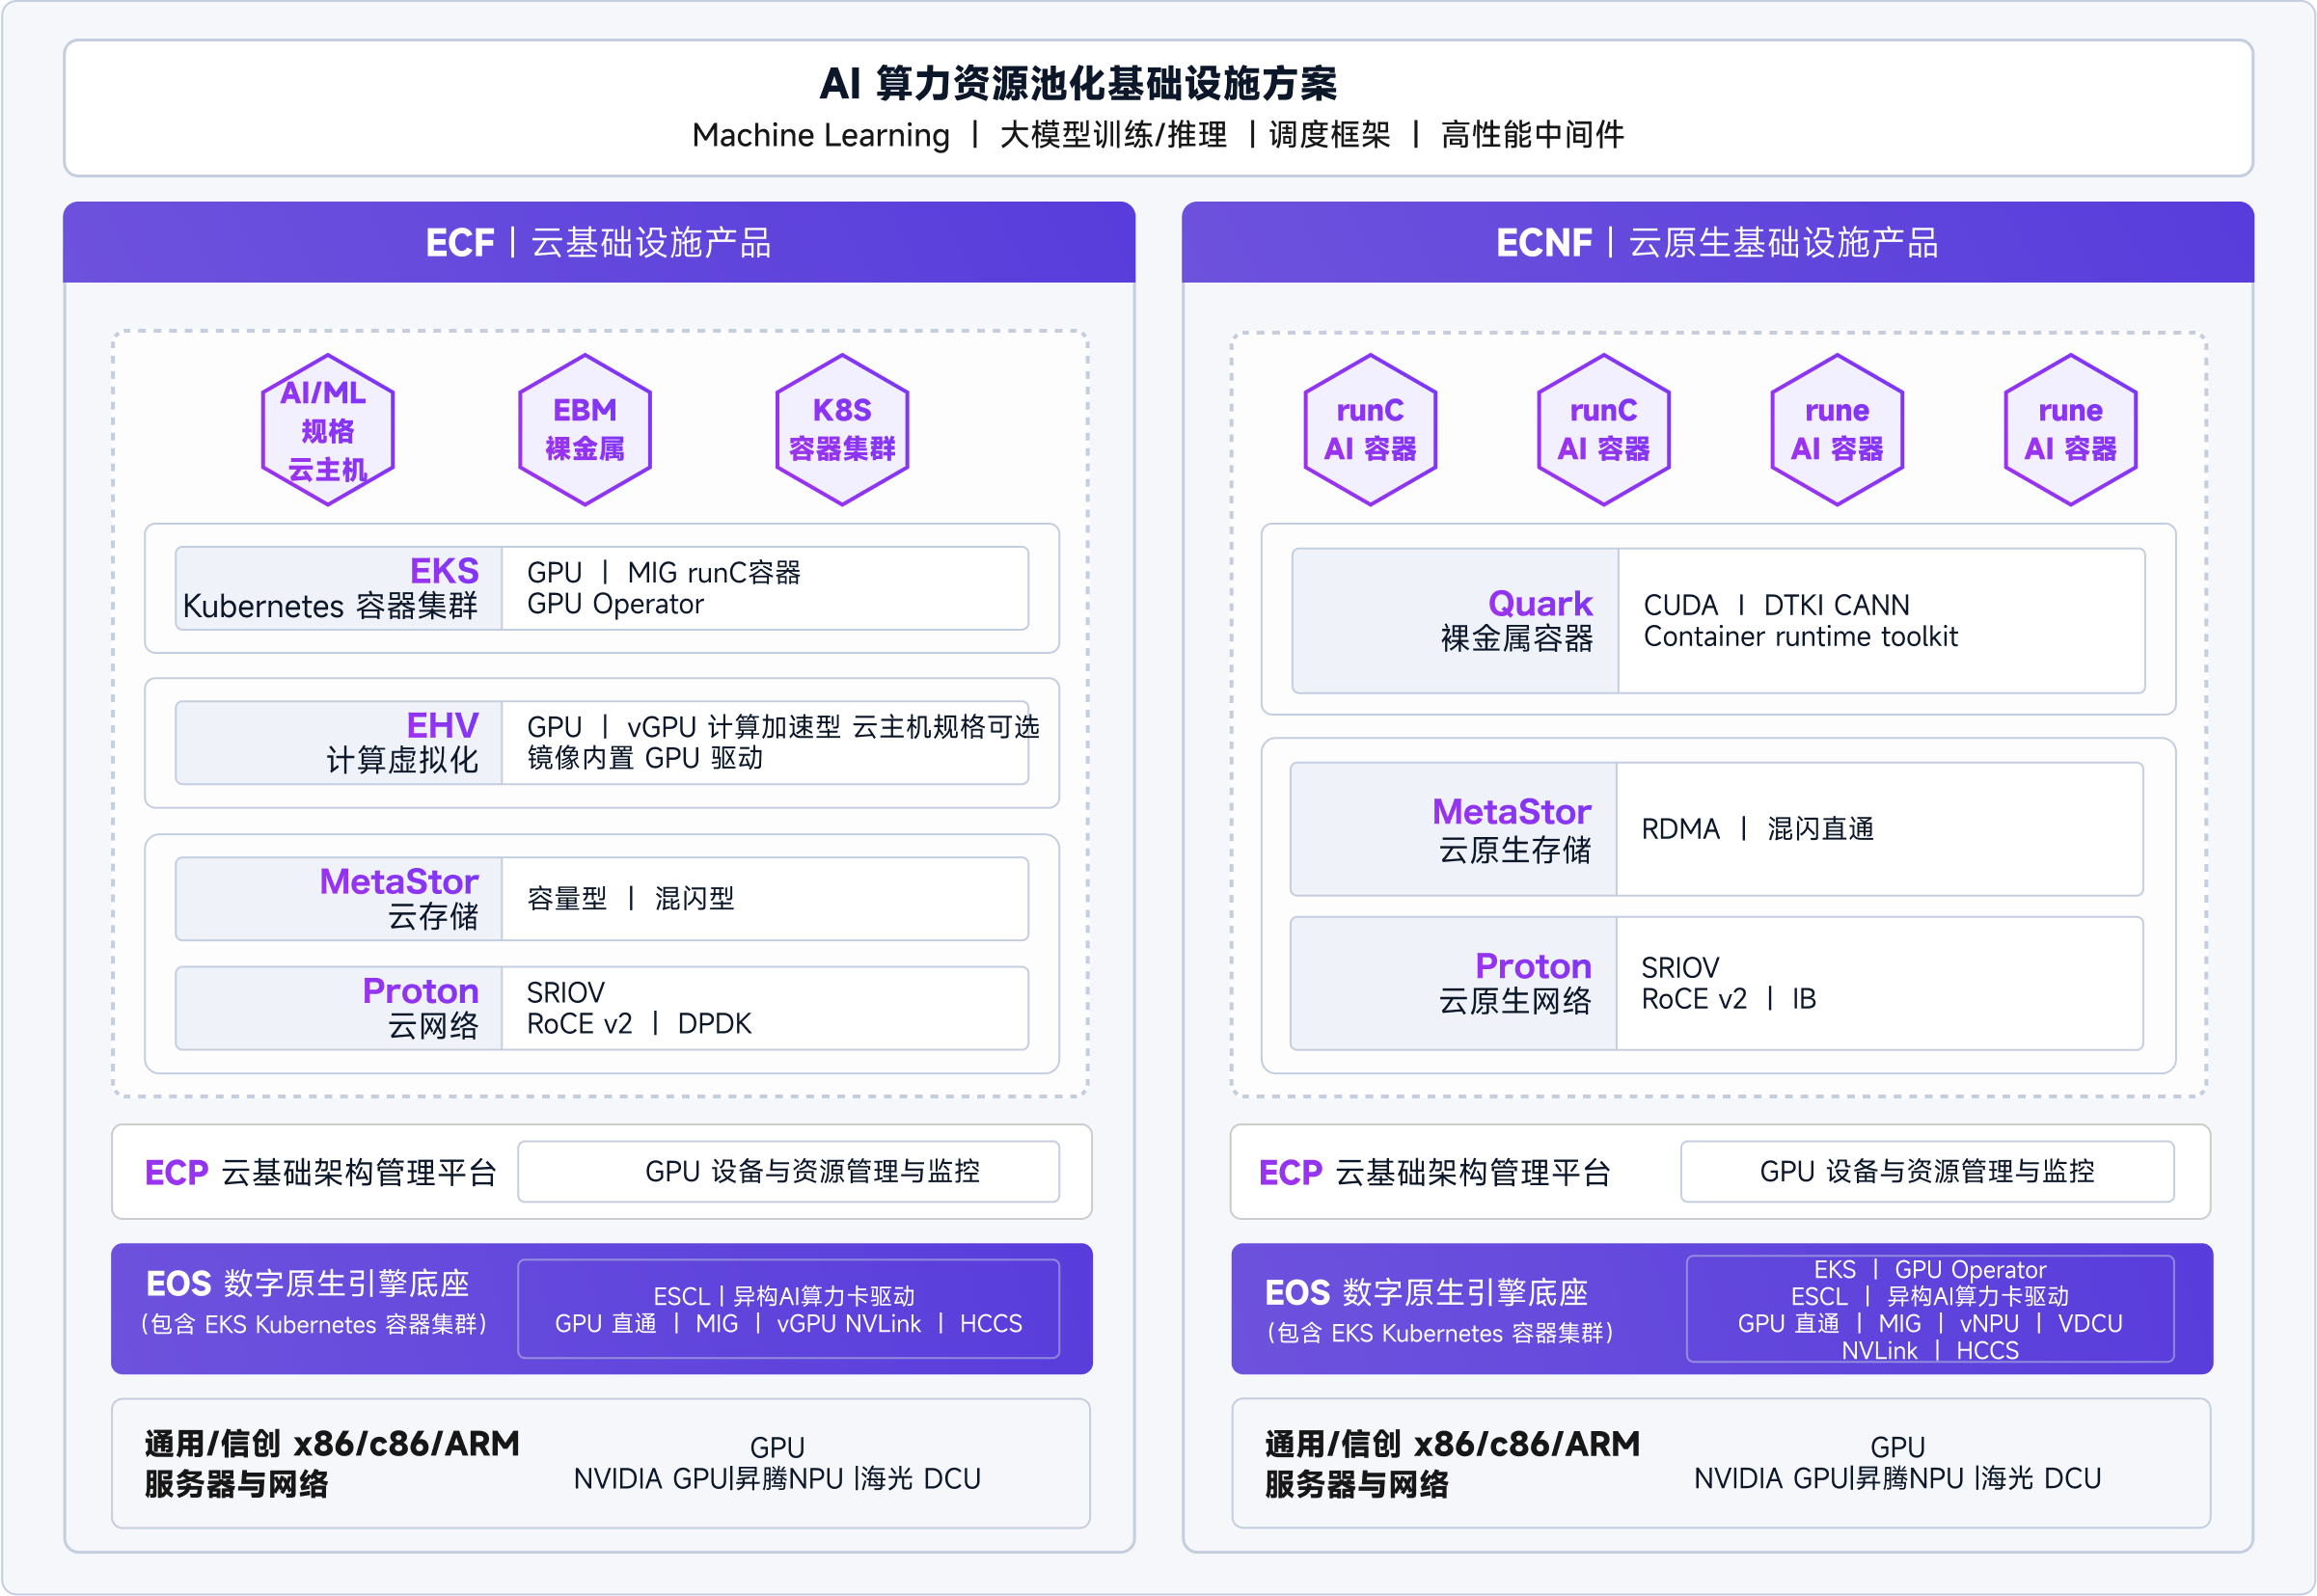Click EOS 数字原生引擎底座 in ECNF column
The width and height of the screenshot is (2317, 1596).
coord(1427,1292)
